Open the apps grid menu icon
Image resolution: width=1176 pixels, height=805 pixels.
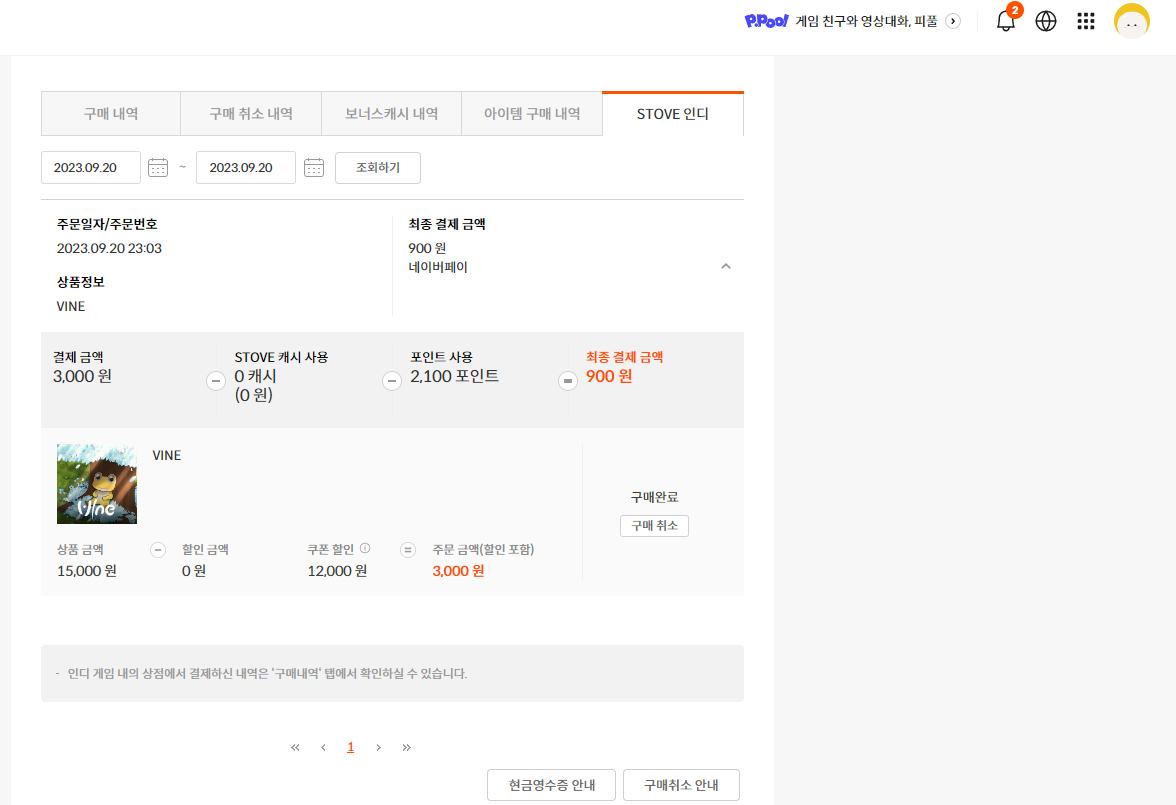pyautogui.click(x=1086, y=22)
